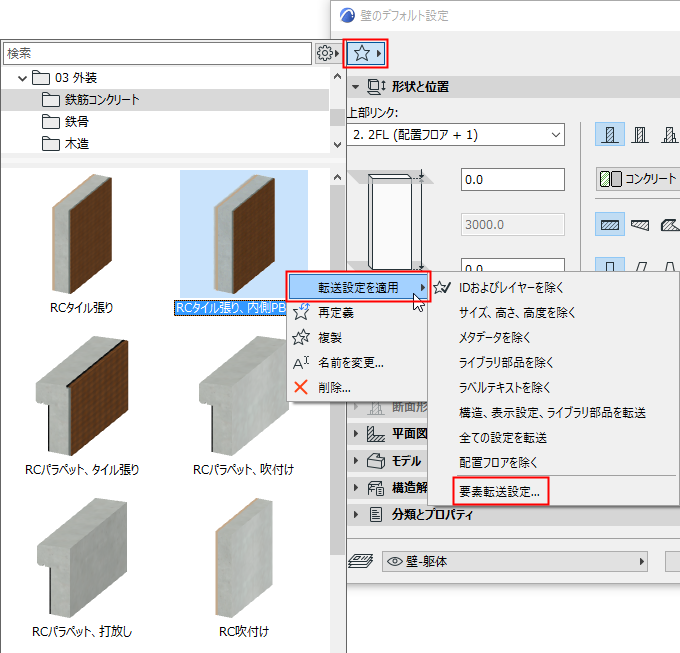Select the basic wall structure icon
680x653 pixels.
(609, 134)
